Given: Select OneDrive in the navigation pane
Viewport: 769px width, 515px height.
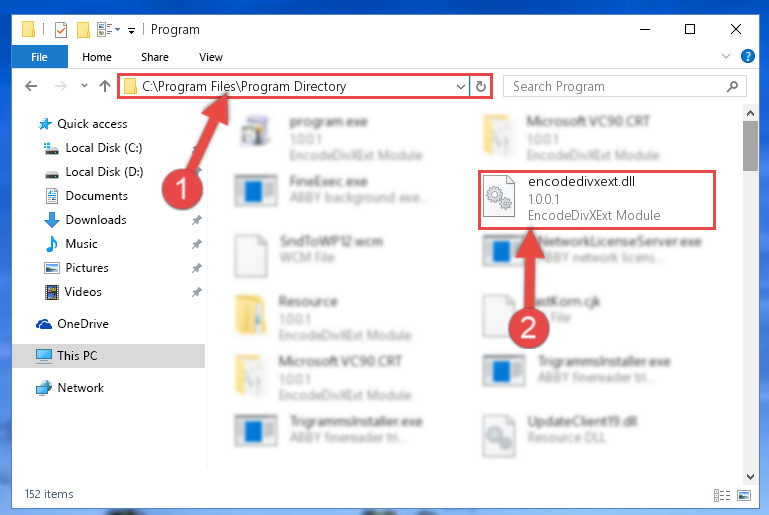Looking at the screenshot, I should [x=82, y=324].
